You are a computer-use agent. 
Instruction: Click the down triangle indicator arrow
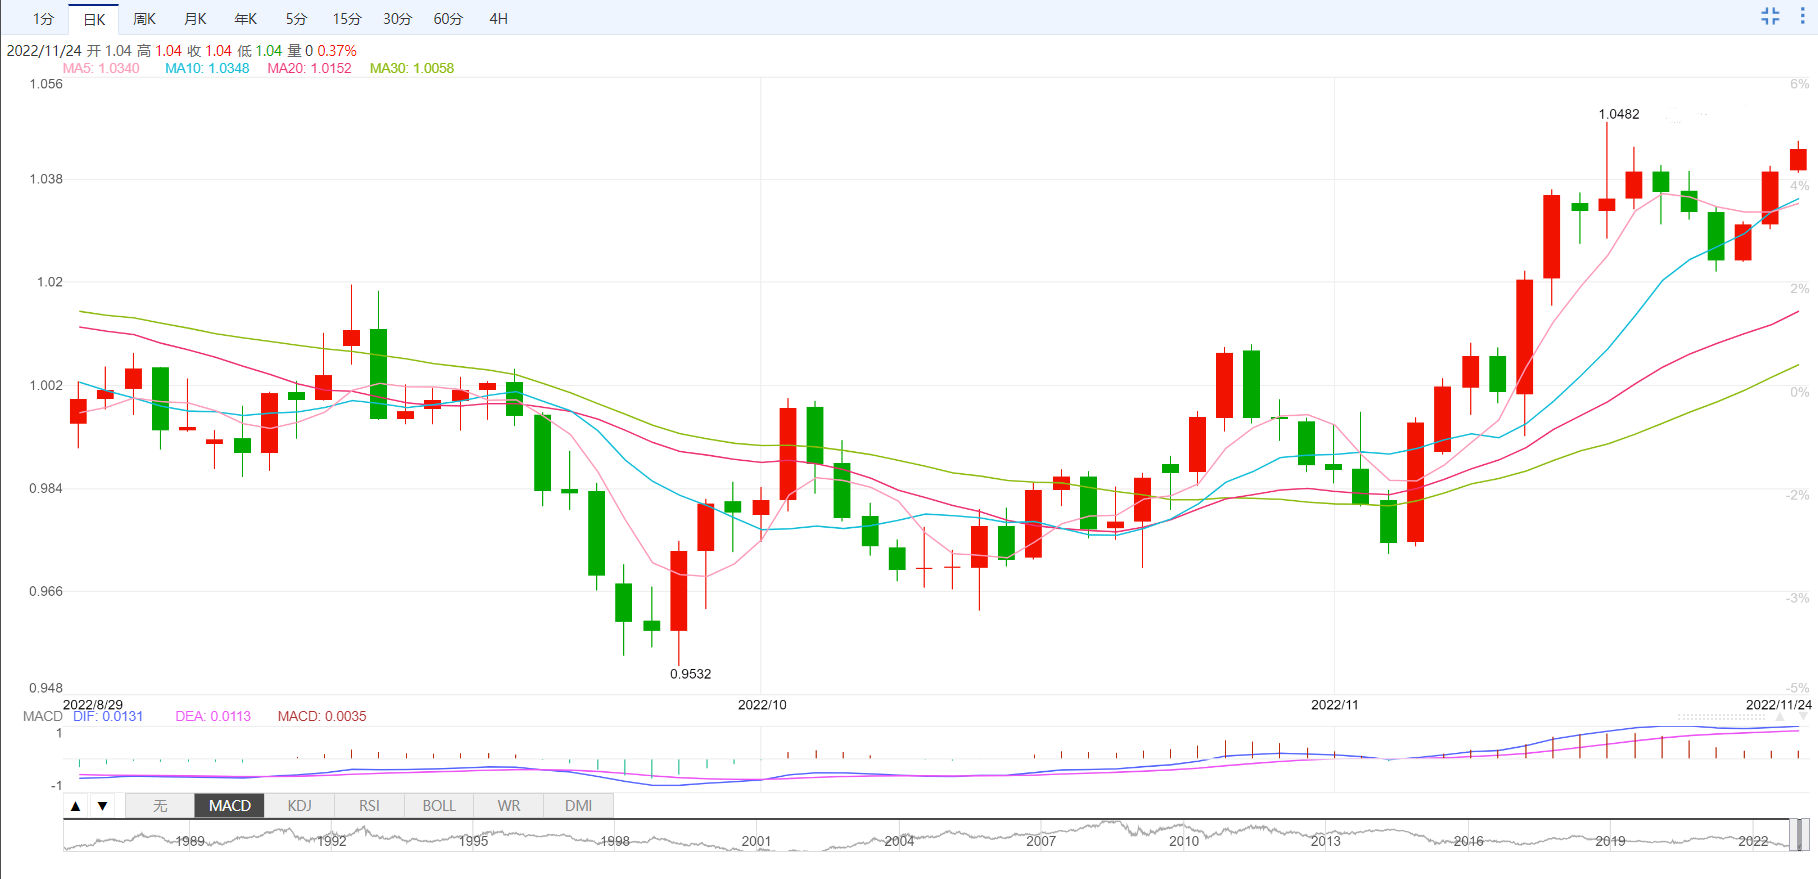click(x=102, y=806)
